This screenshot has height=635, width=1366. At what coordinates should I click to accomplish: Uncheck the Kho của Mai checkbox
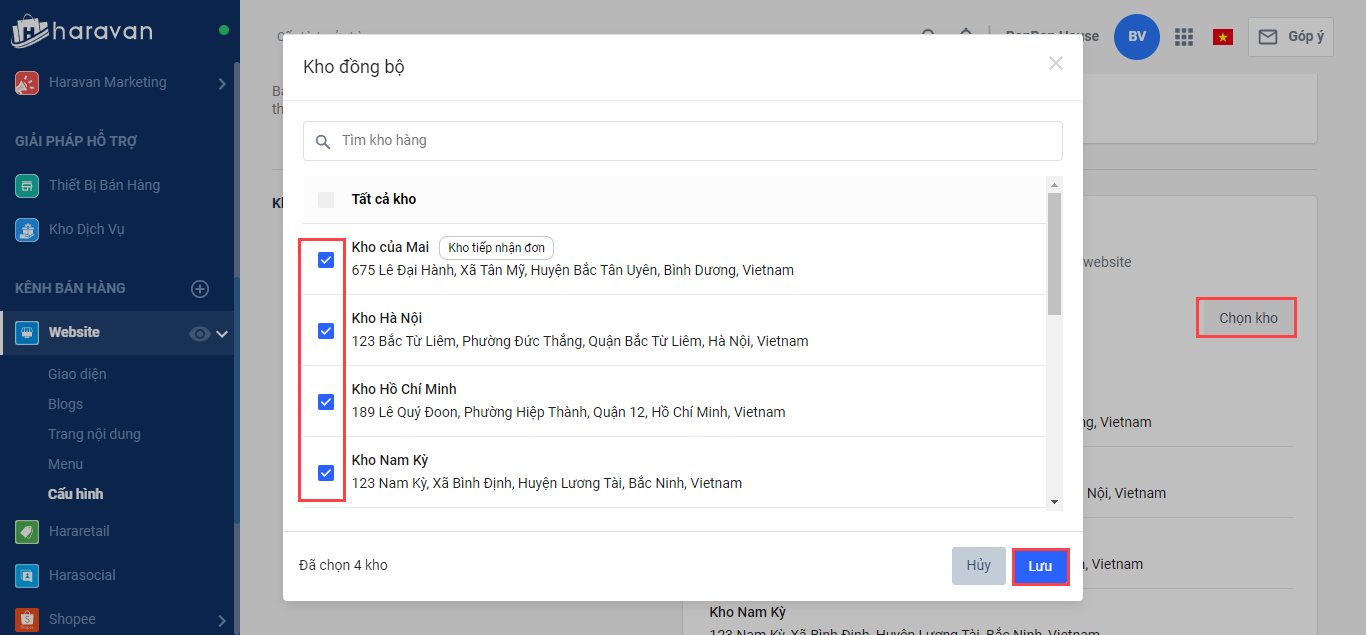[326, 260]
